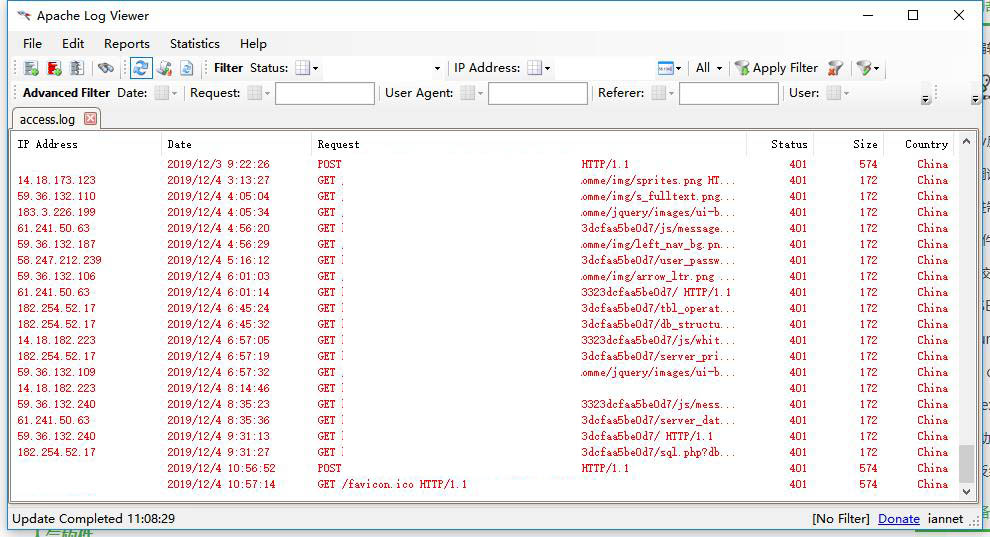This screenshot has width=990, height=537.
Task: Select row with IP 59.36.132.110
Action: click(483, 196)
